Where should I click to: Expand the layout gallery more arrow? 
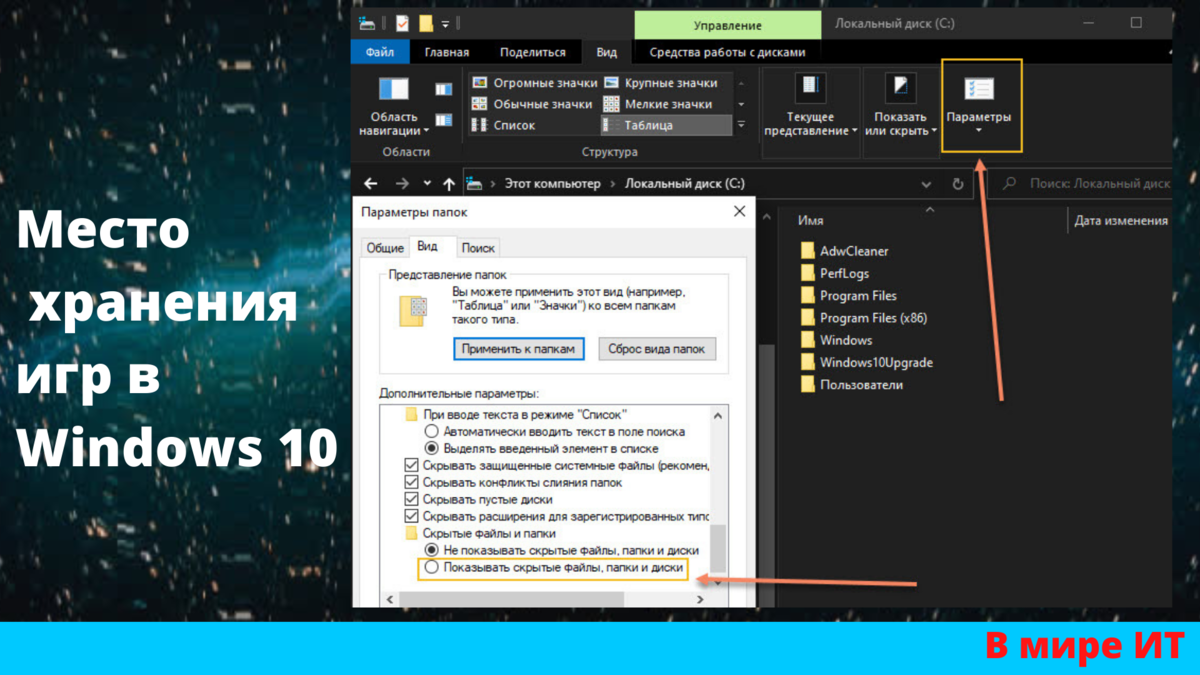[741, 125]
